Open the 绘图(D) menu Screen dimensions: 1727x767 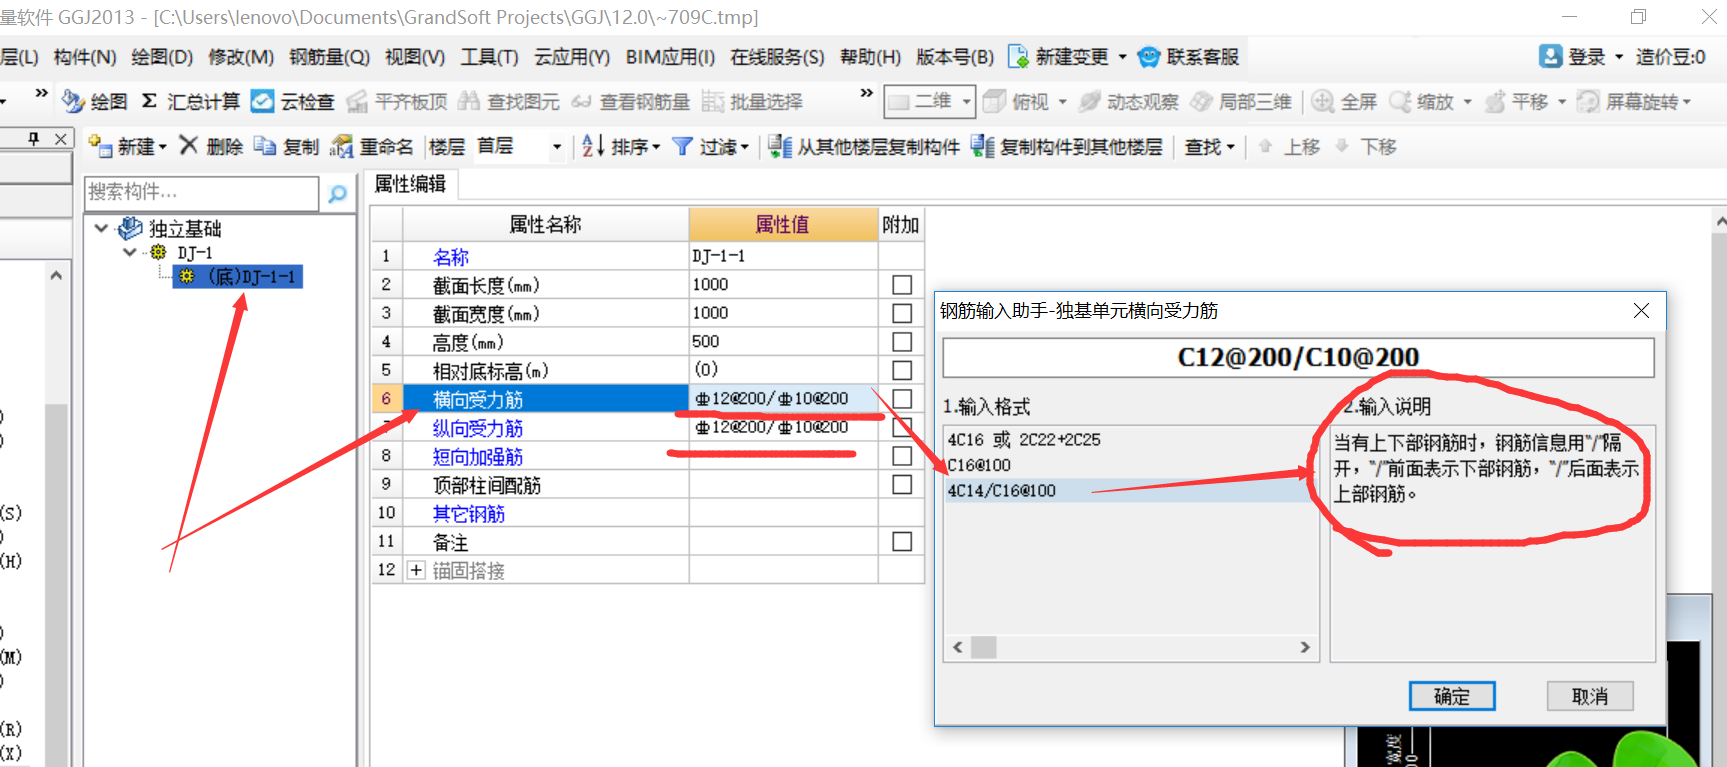tap(162, 57)
